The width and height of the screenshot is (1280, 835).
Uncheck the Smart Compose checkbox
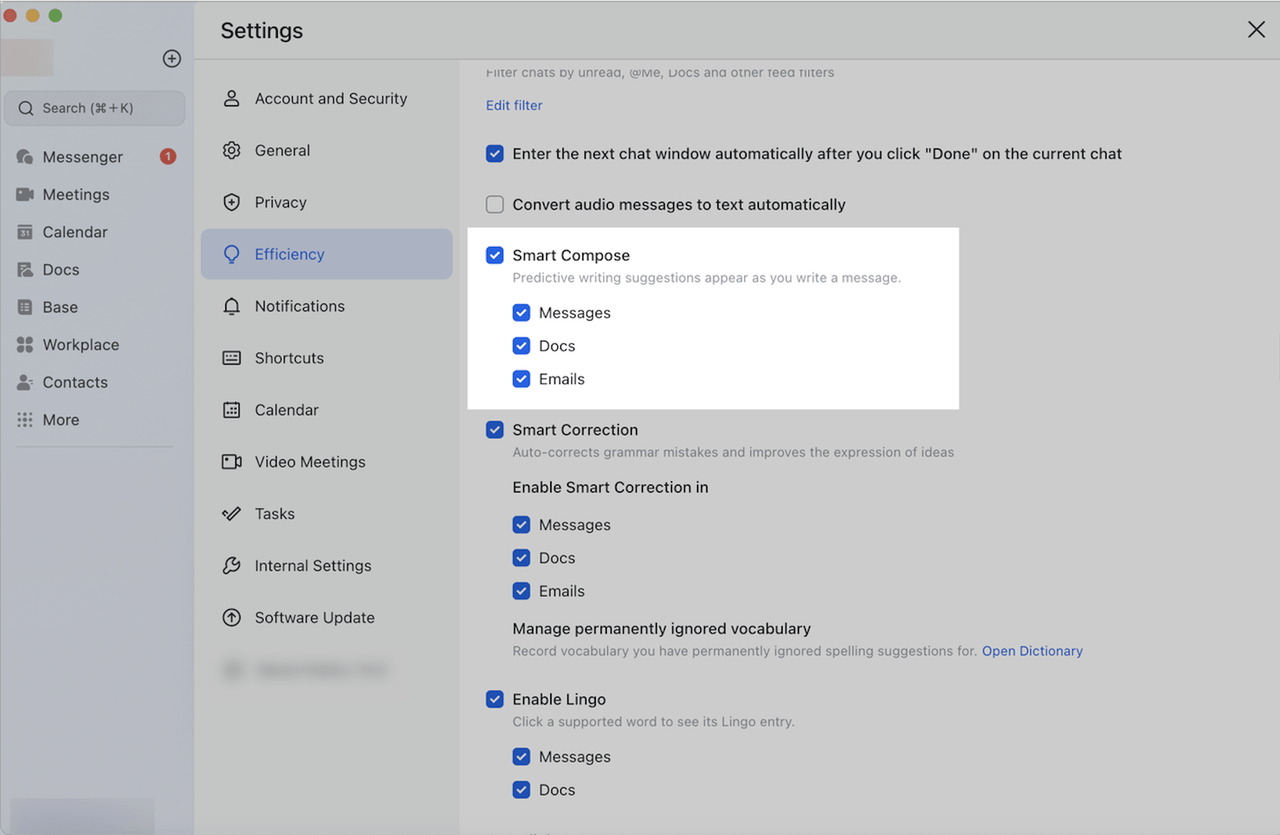pyautogui.click(x=495, y=255)
